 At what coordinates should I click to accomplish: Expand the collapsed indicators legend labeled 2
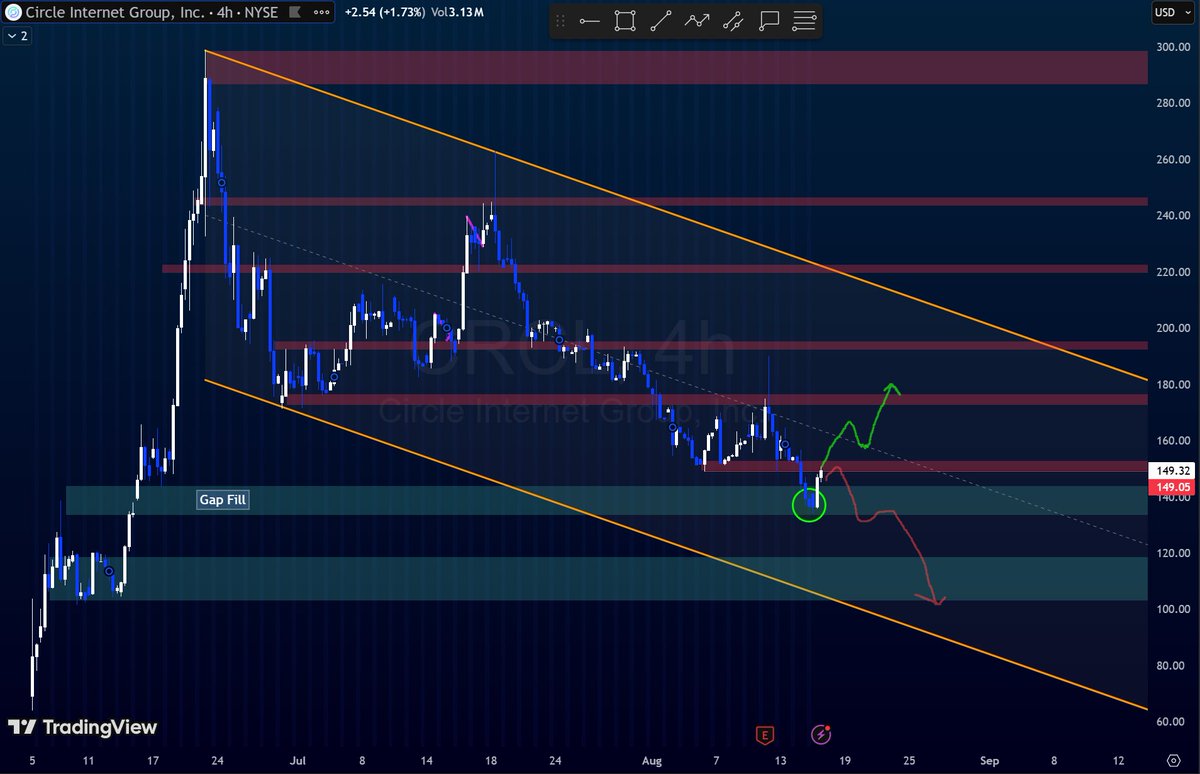coord(18,36)
